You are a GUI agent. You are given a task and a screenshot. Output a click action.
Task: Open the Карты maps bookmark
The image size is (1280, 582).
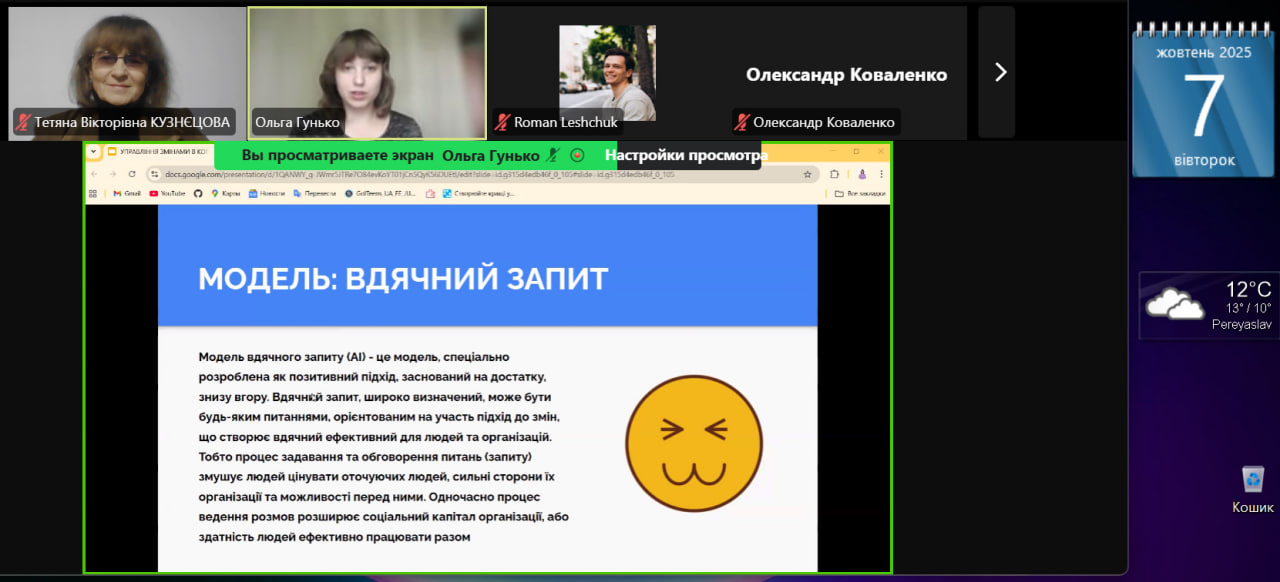coord(225,193)
